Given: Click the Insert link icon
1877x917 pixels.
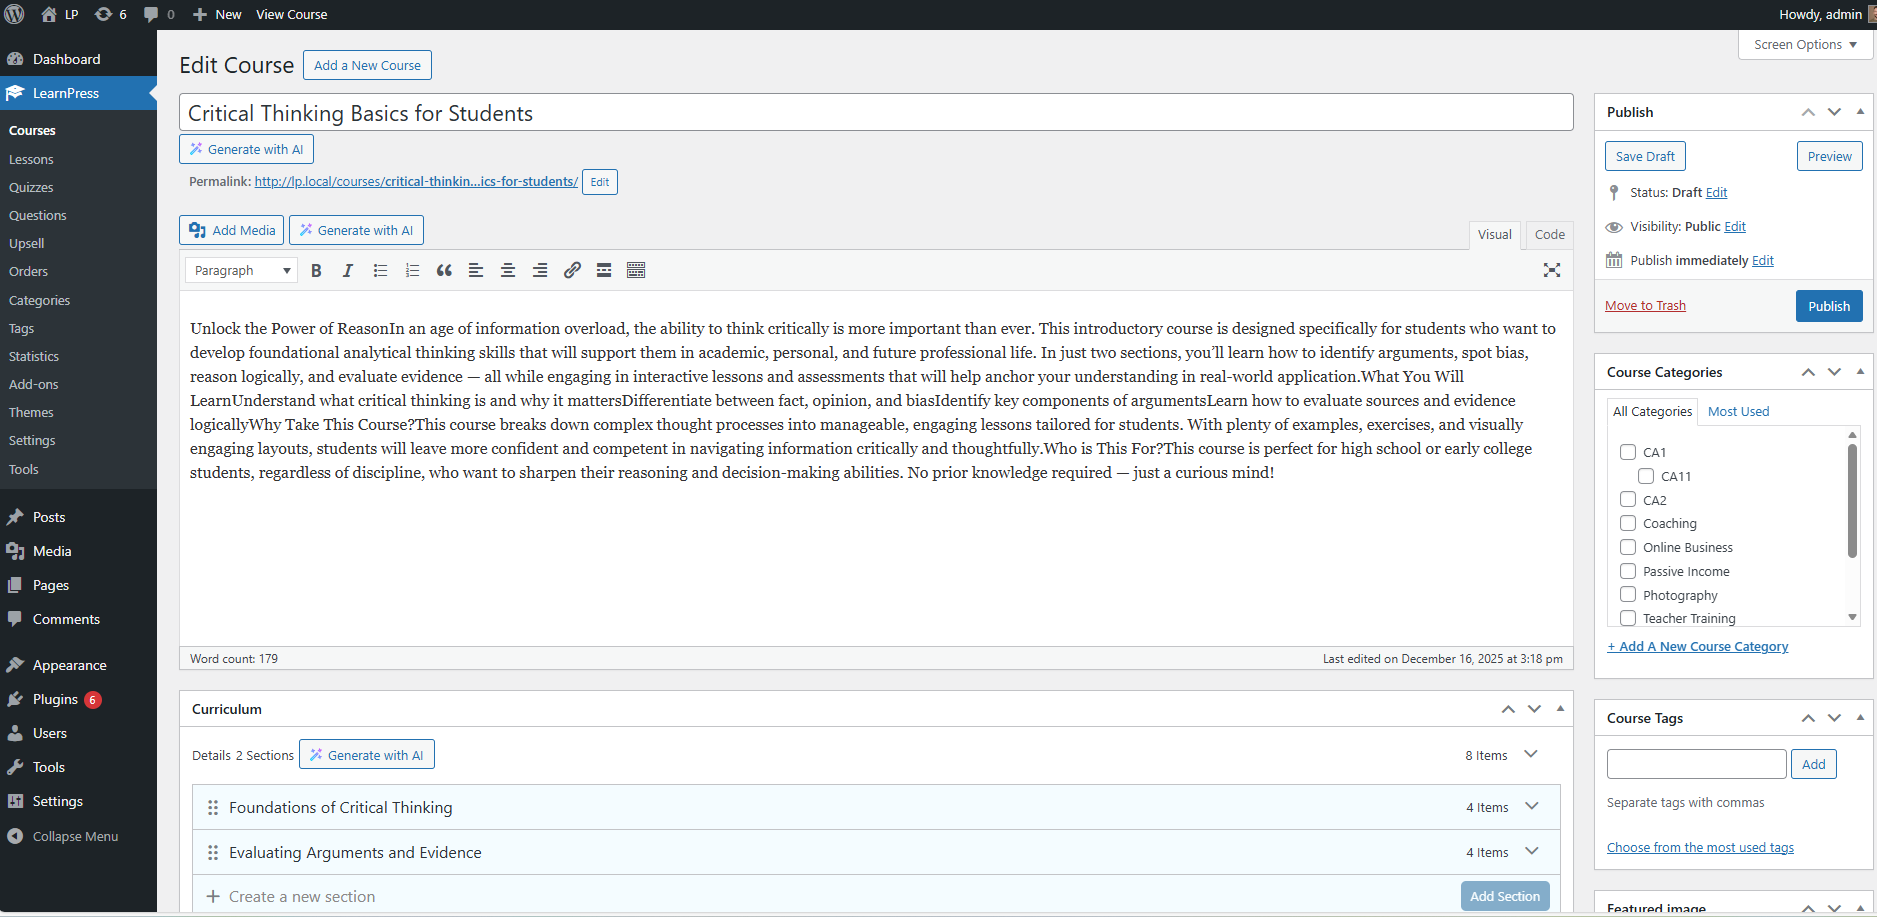Looking at the screenshot, I should coord(572,270).
